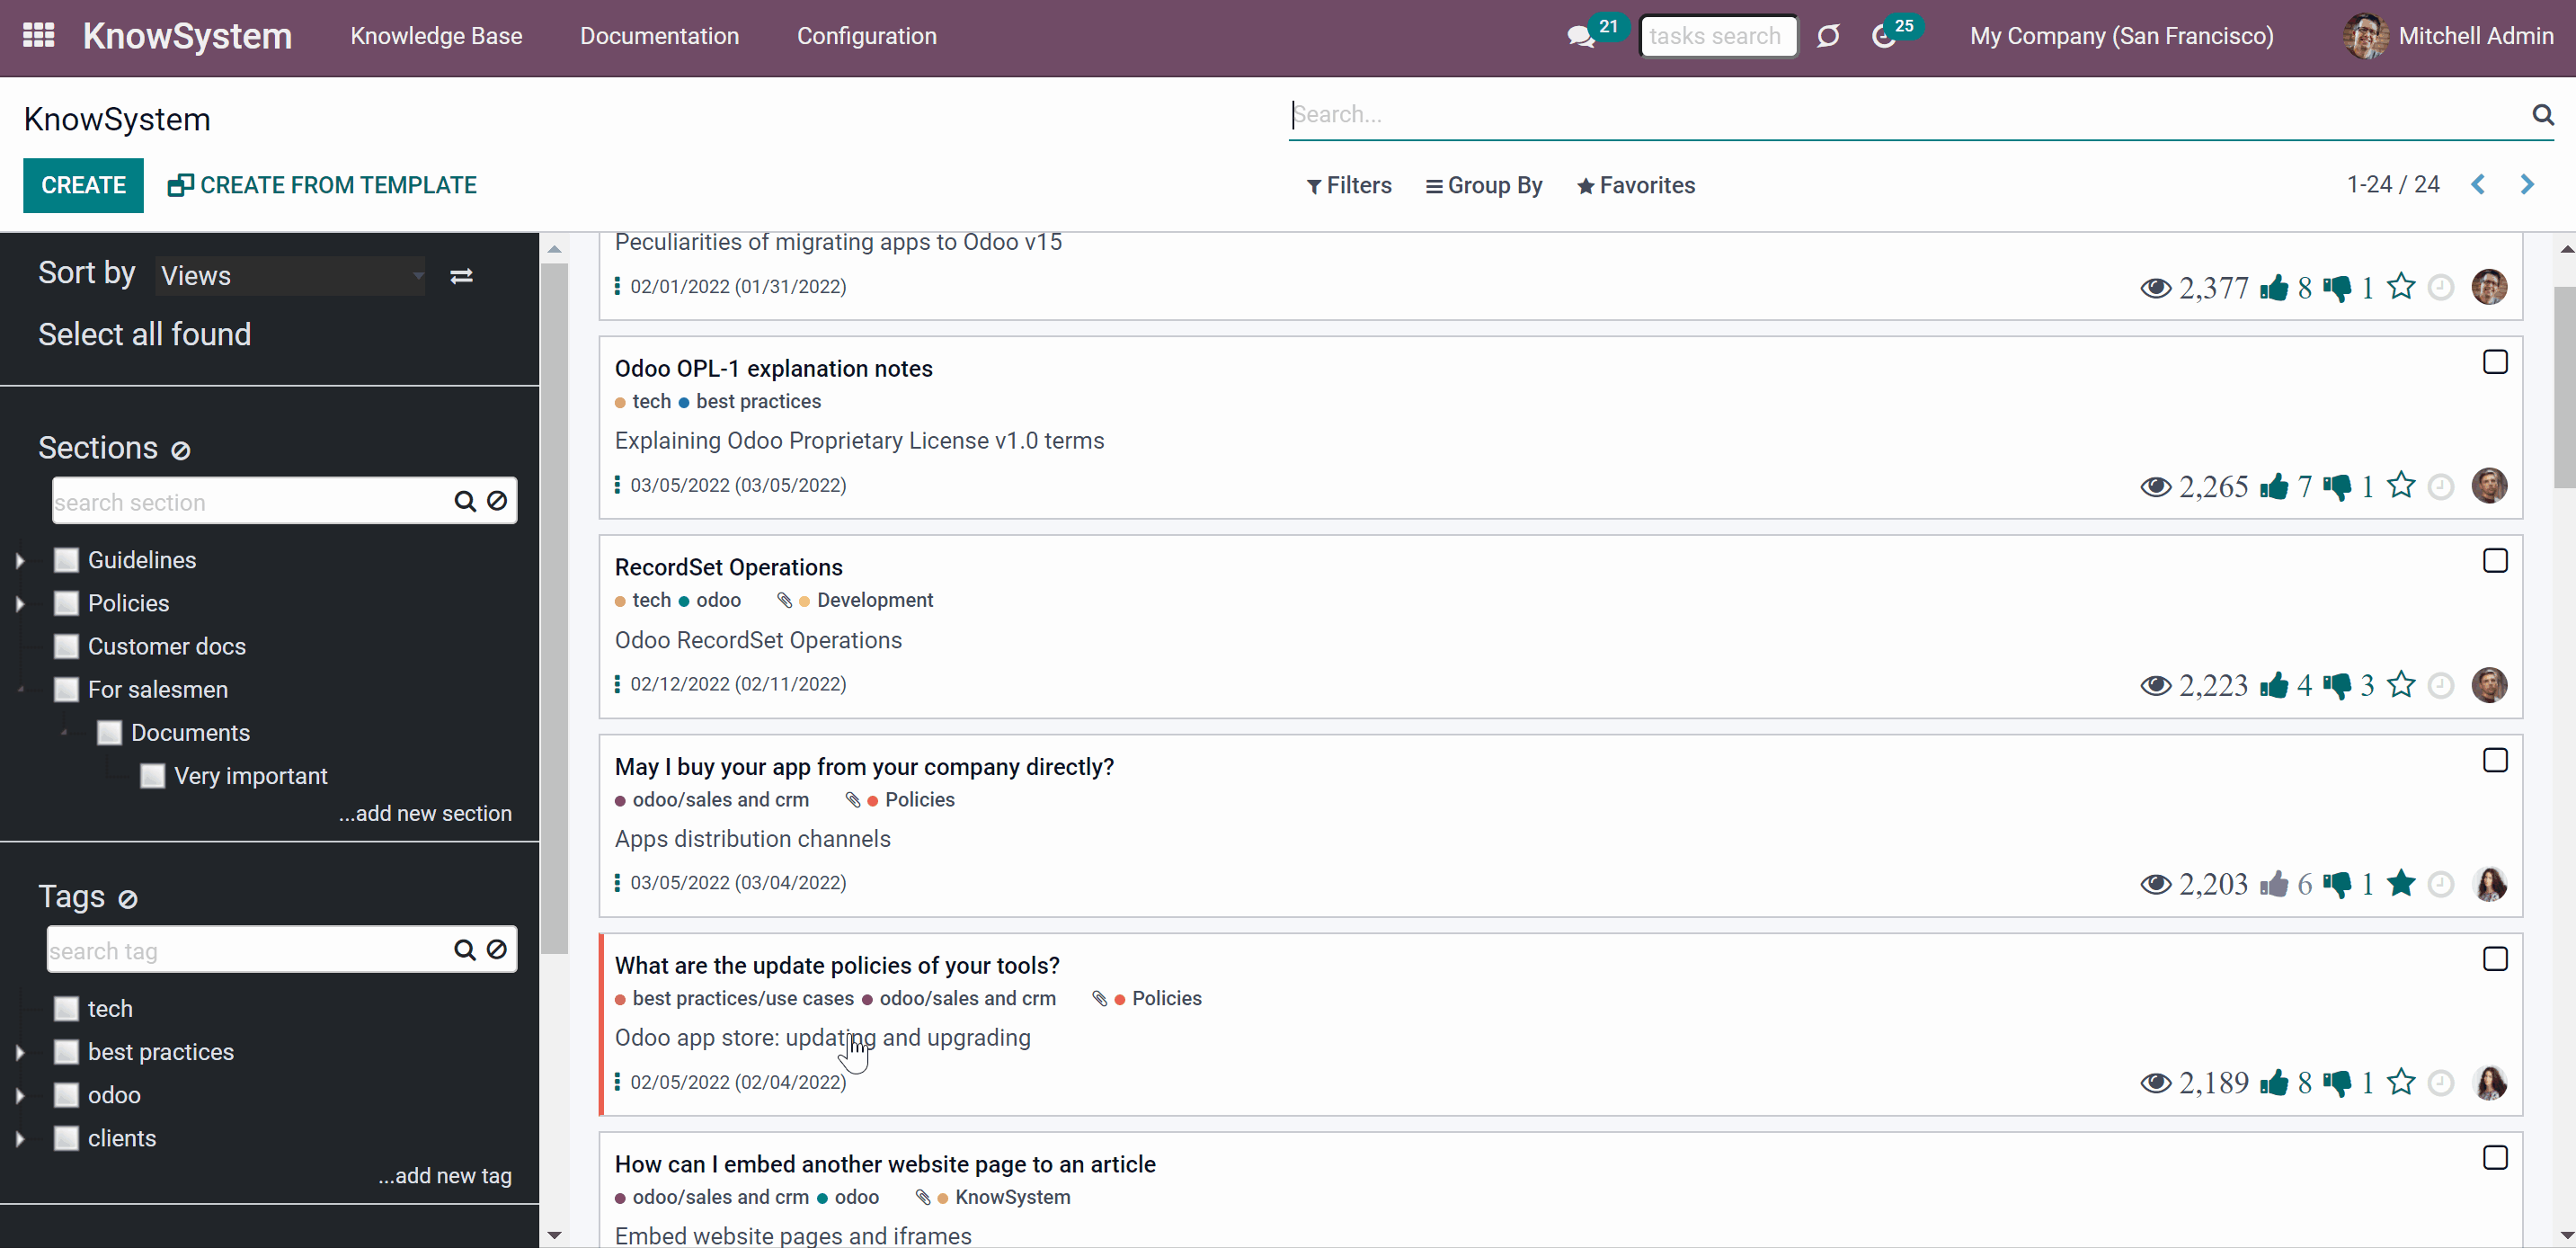
Task: Check the Guidelines section checkbox
Action: coord(66,560)
